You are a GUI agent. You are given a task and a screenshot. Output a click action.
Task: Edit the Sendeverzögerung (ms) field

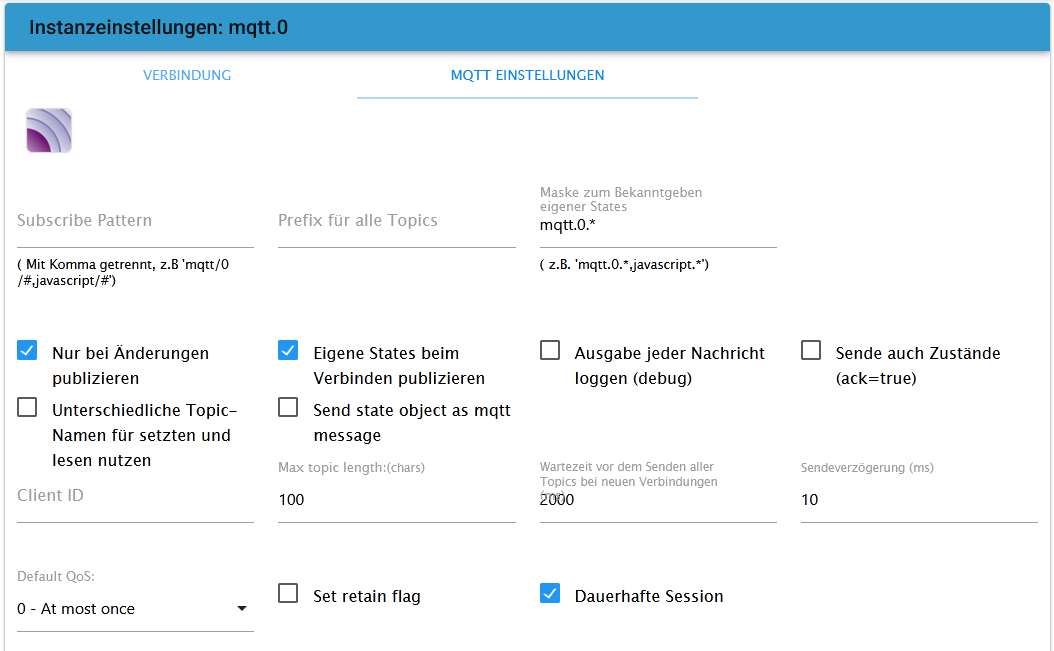(918, 500)
